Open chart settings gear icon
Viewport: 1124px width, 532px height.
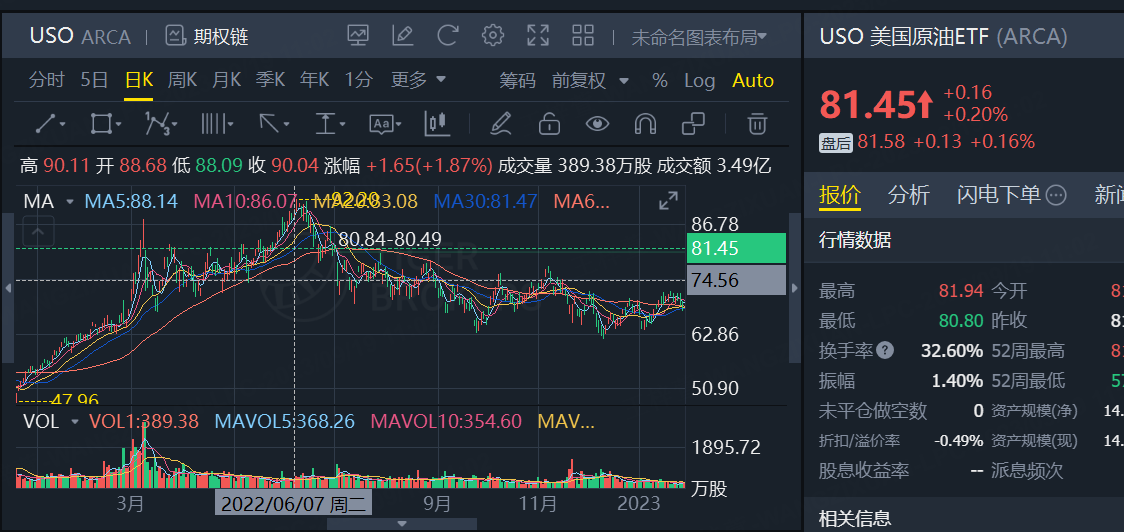click(493, 35)
